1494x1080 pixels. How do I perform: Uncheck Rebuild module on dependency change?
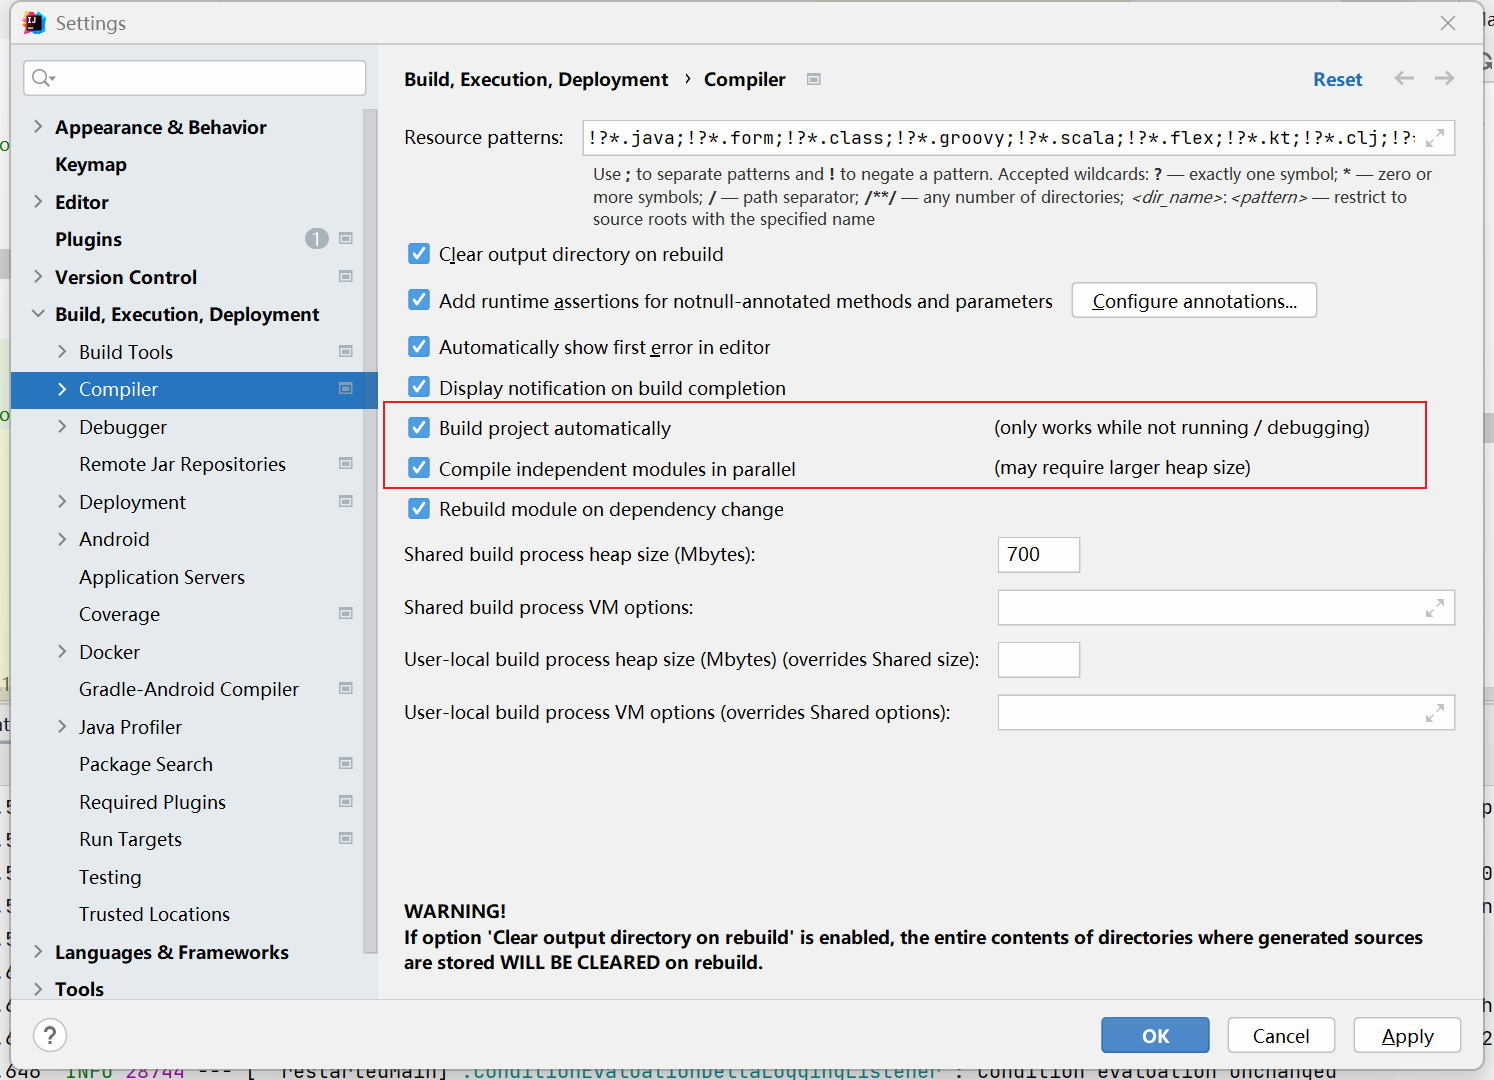coord(419,509)
